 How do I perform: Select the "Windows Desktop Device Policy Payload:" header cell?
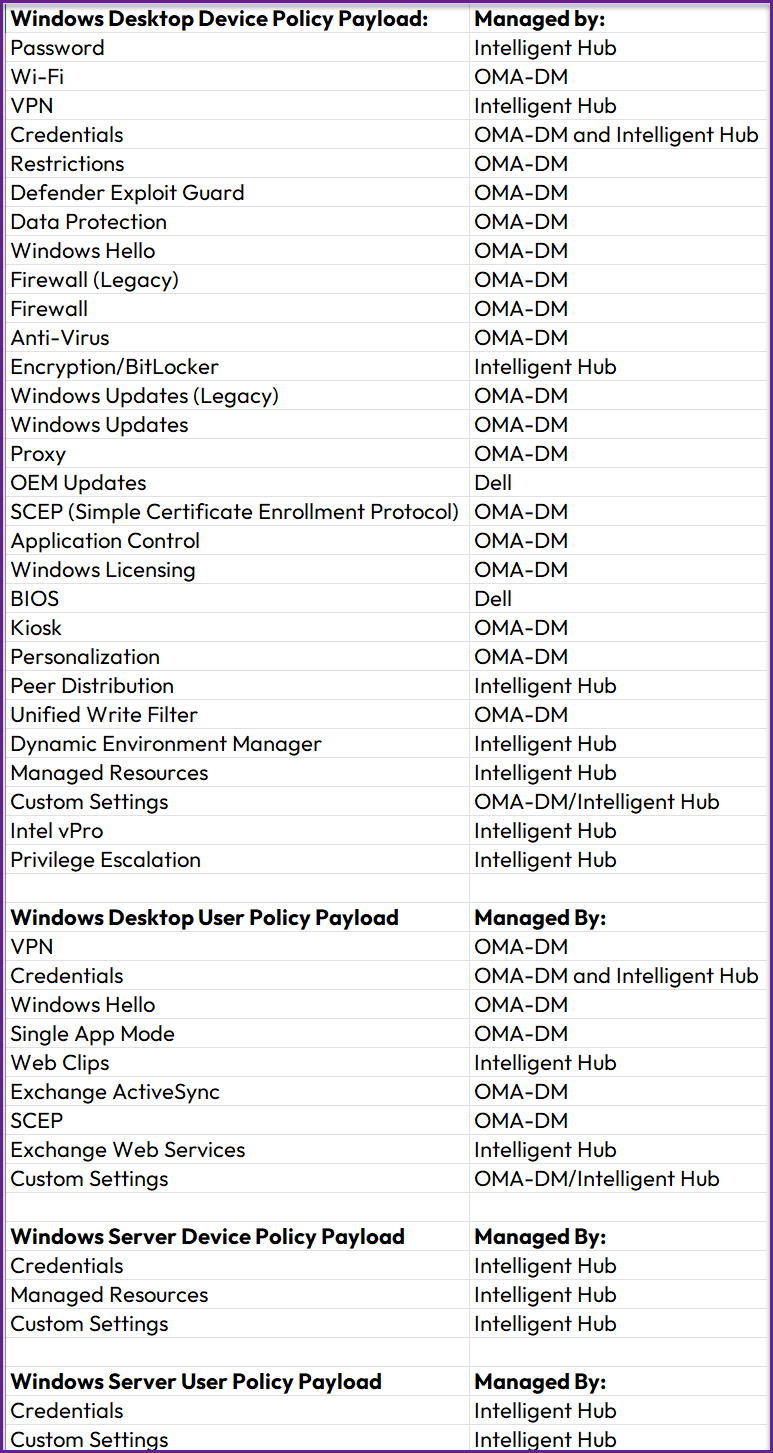[x=219, y=18]
